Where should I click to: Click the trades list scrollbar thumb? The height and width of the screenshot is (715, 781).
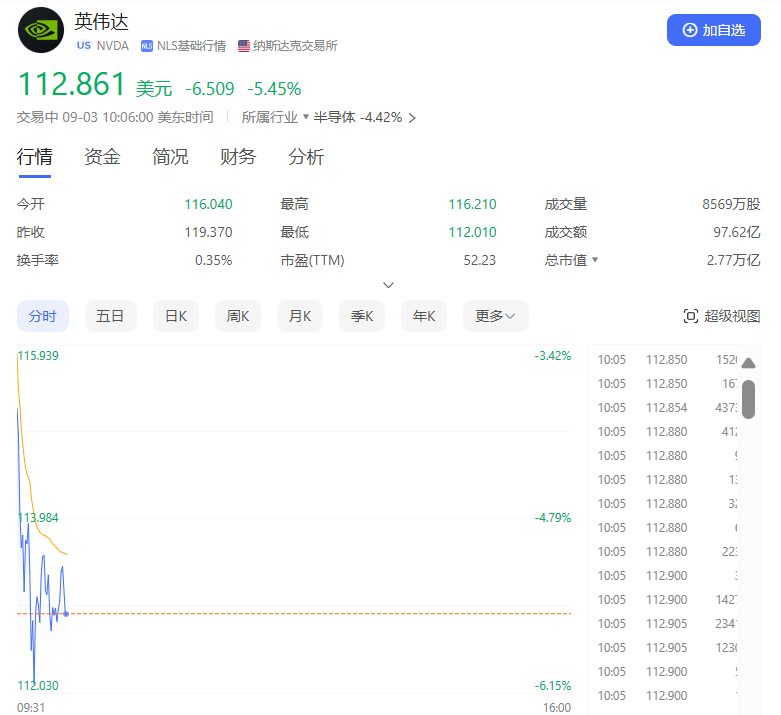(748, 398)
